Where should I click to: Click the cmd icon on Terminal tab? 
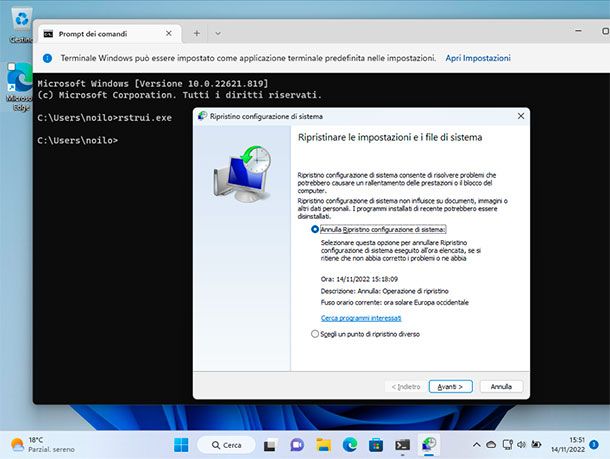pos(48,34)
